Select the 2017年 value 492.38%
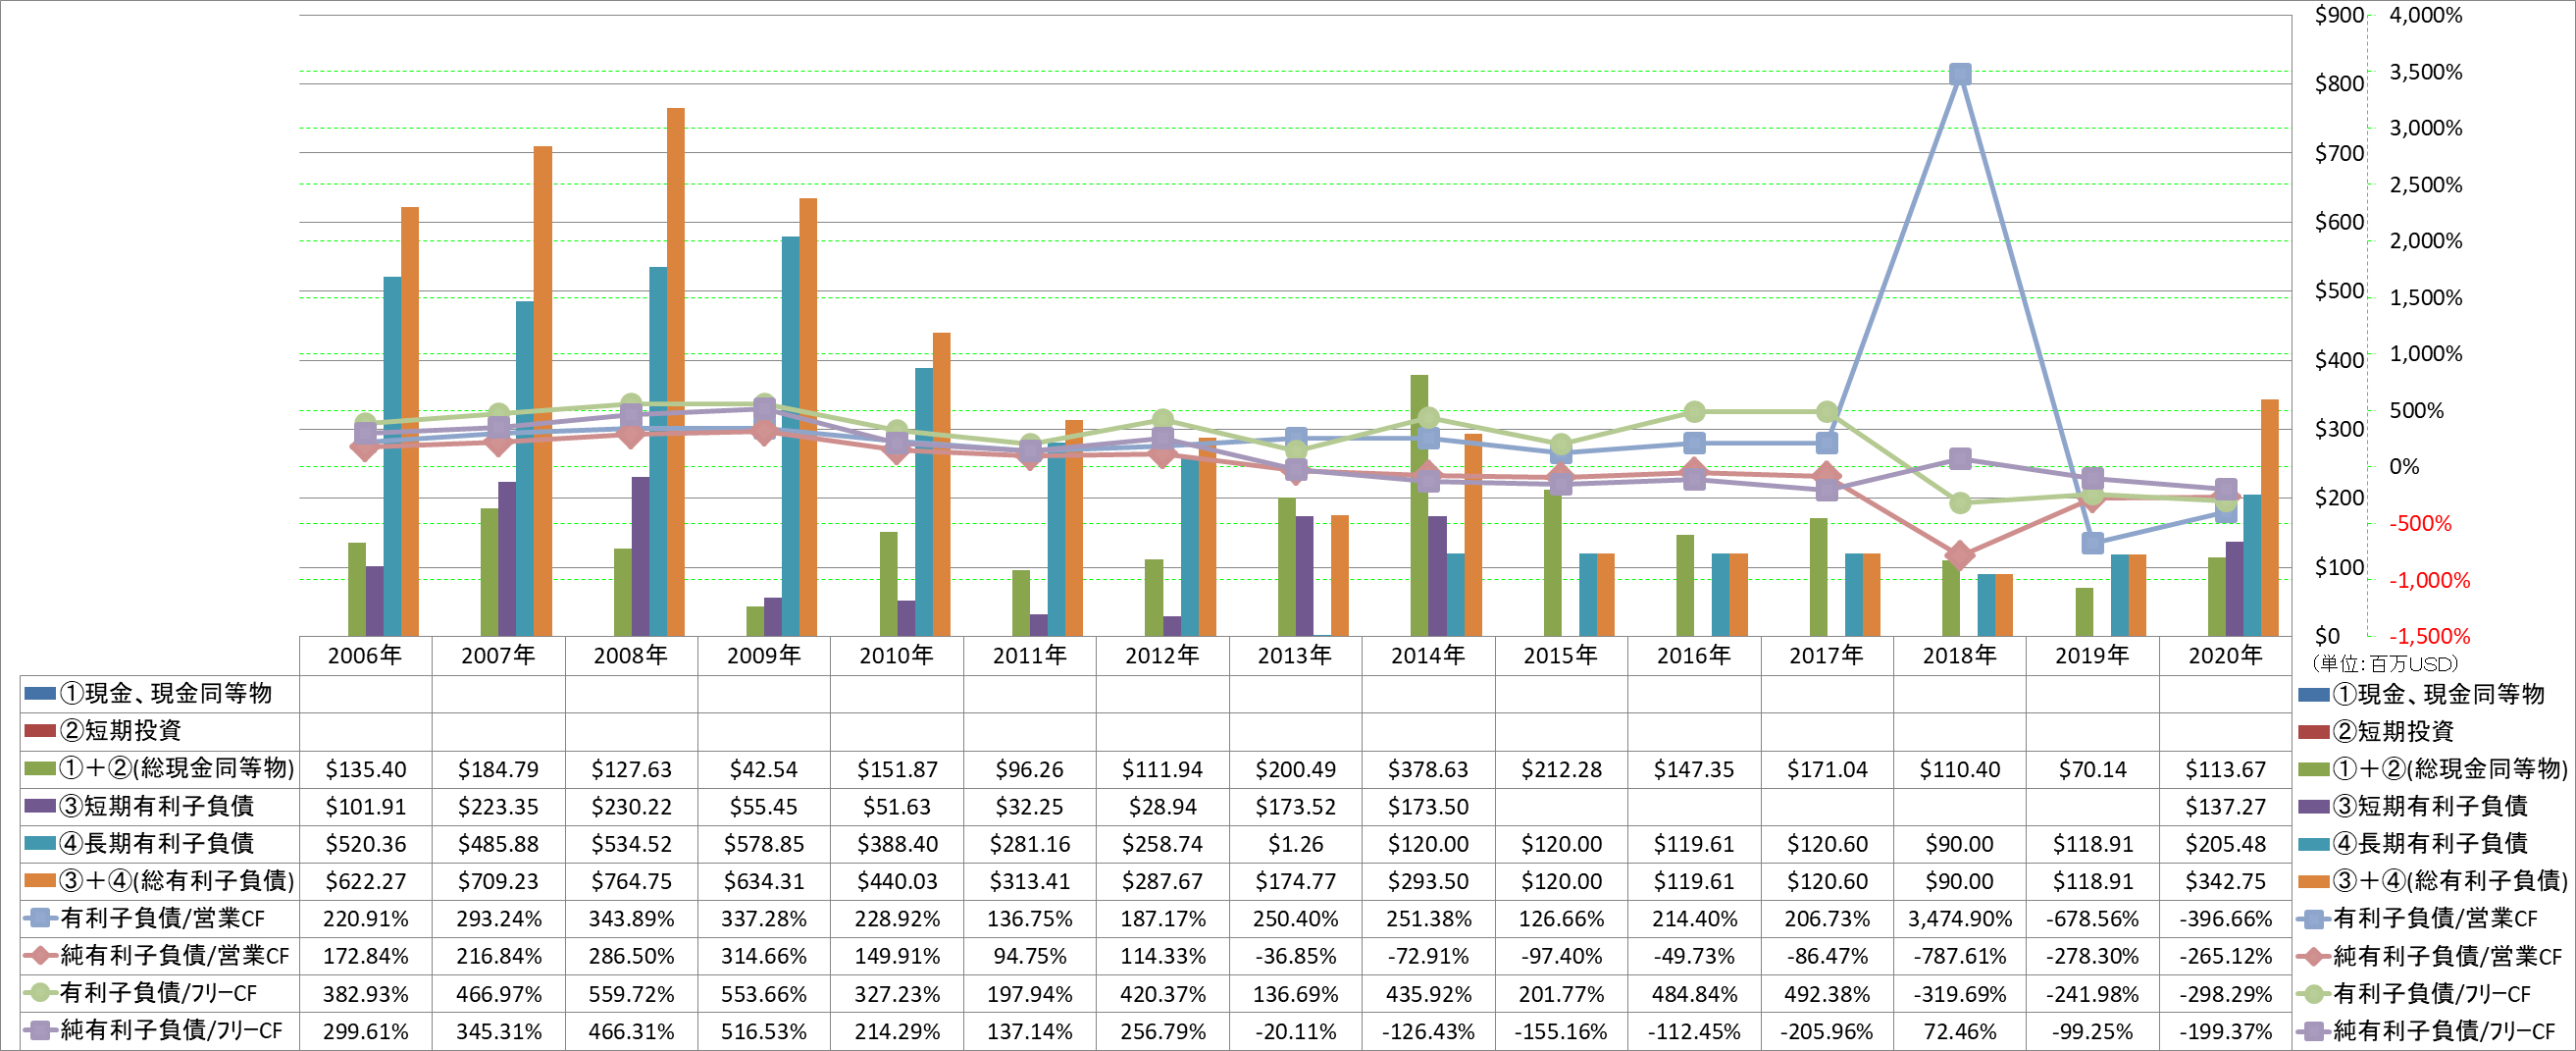Viewport: 2576px width, 1051px height. coord(1827,994)
